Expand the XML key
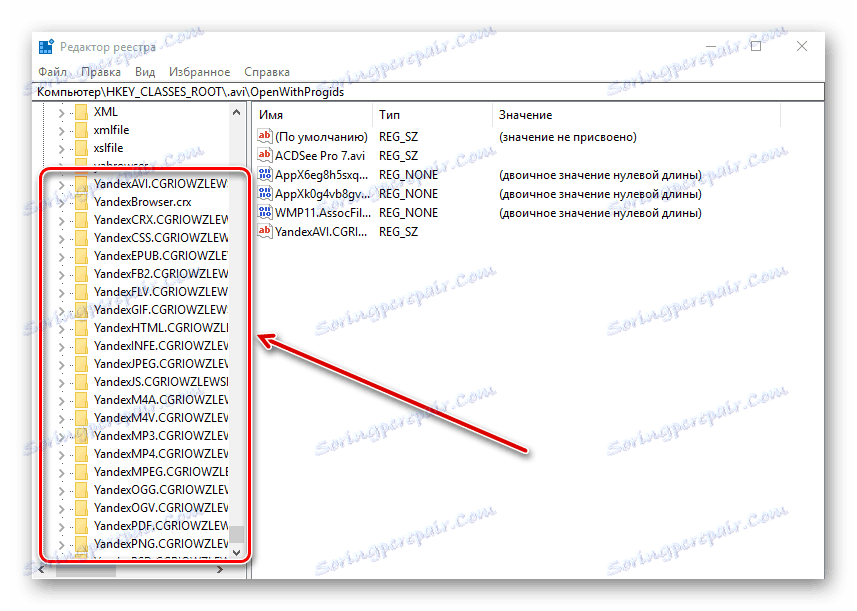 tap(61, 113)
